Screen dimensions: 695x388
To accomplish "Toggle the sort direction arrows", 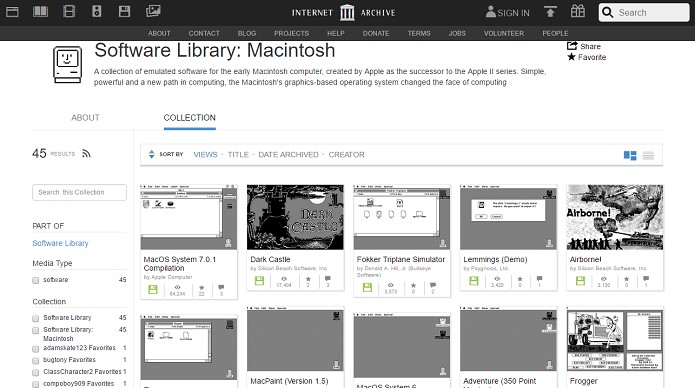I will coord(152,154).
